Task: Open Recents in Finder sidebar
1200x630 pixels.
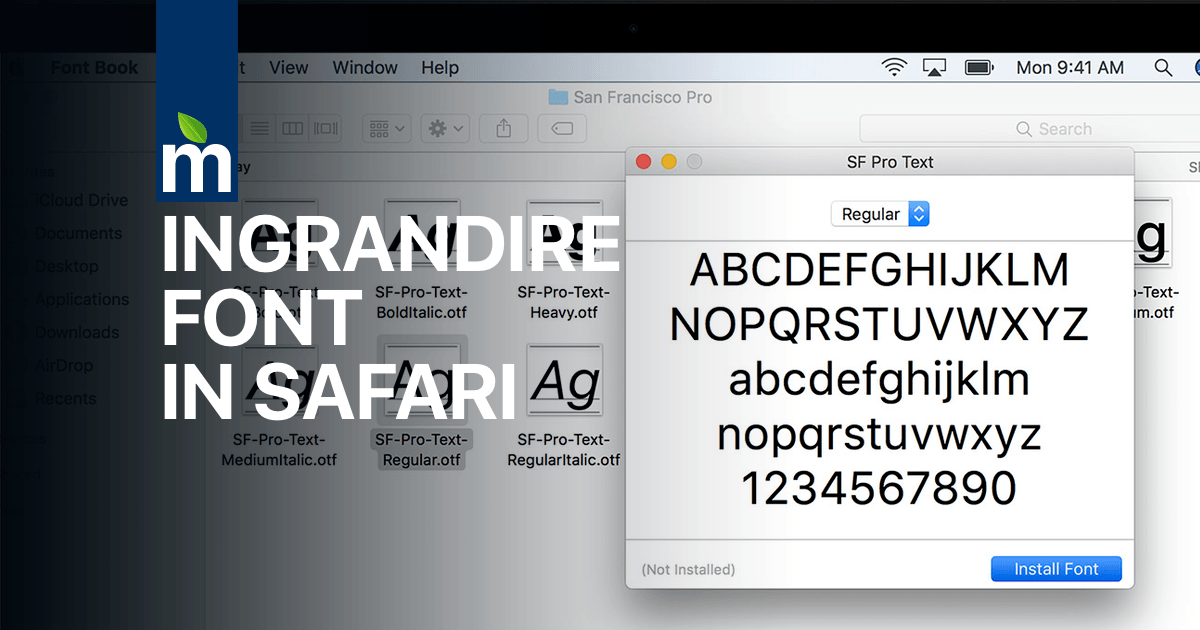Action: pyautogui.click(x=65, y=398)
